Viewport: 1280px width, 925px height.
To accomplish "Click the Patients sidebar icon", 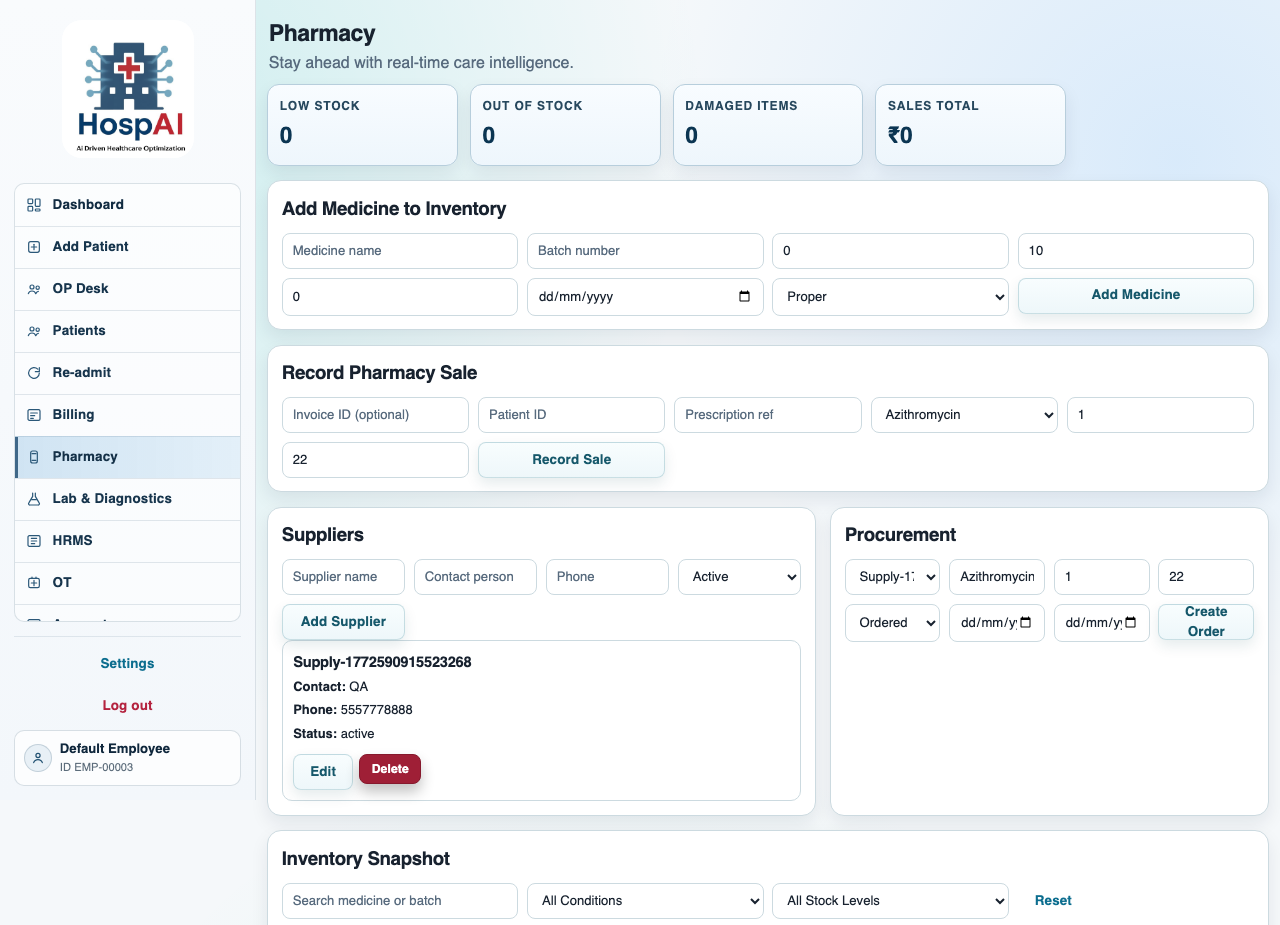I will click(x=33, y=330).
